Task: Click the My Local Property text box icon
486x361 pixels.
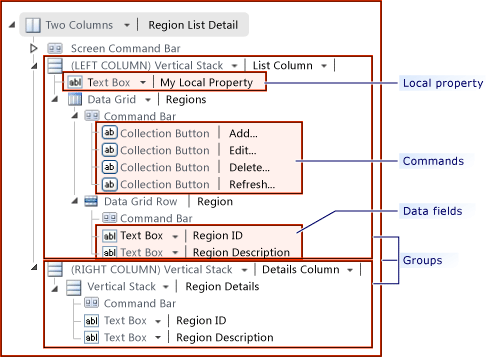Action: coord(75,82)
